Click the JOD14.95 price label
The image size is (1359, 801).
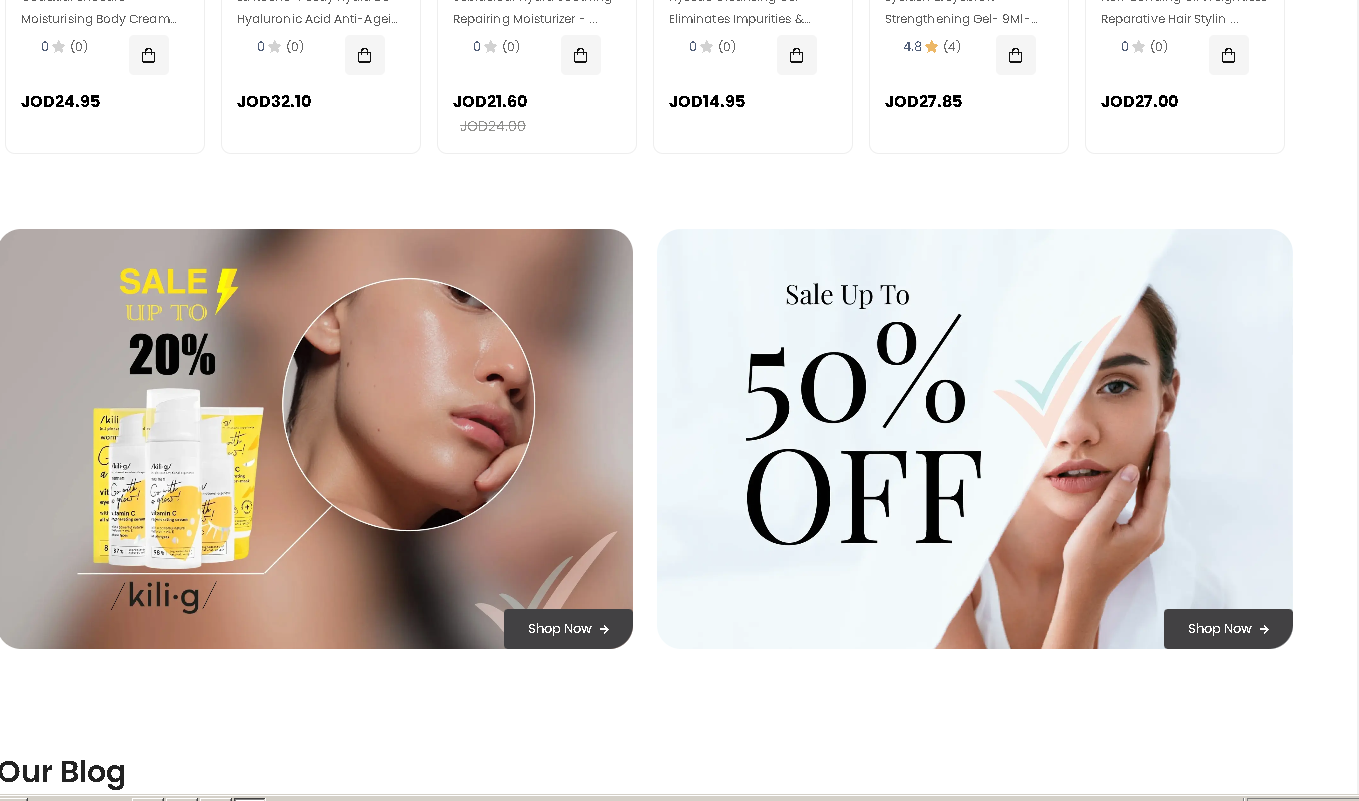(707, 101)
